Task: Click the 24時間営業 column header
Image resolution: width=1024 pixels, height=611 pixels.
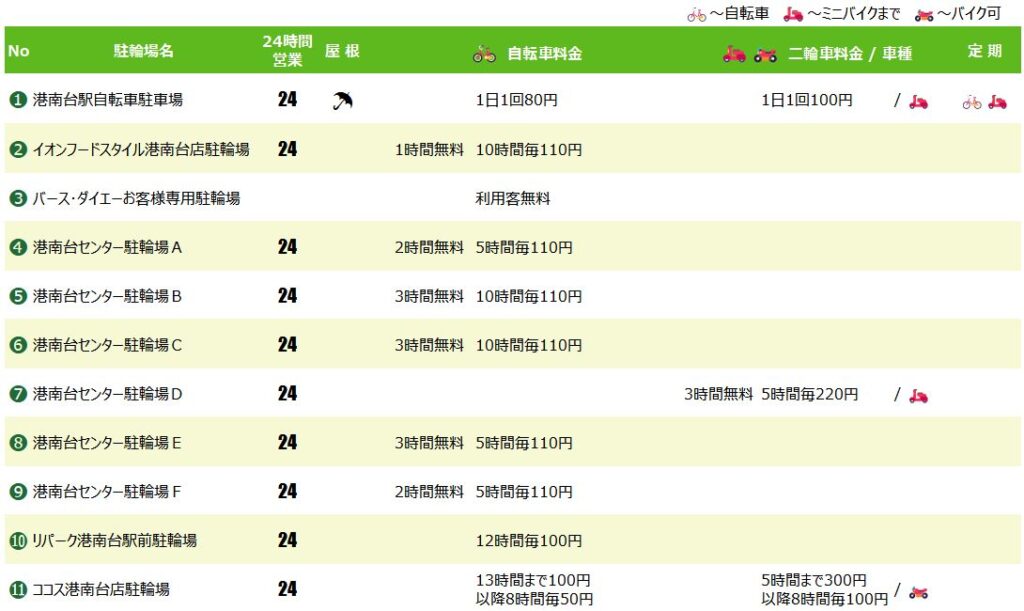Action: (x=287, y=50)
